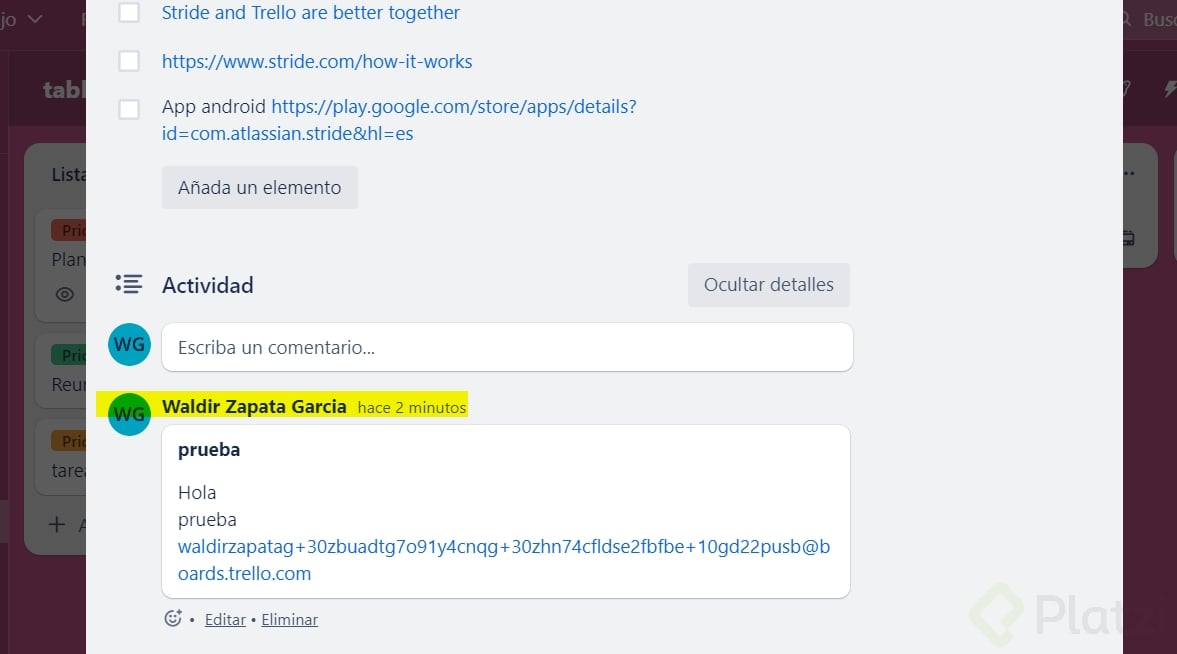Hide activity details with Ocultar detalles button
The width and height of the screenshot is (1177, 654).
pos(768,284)
